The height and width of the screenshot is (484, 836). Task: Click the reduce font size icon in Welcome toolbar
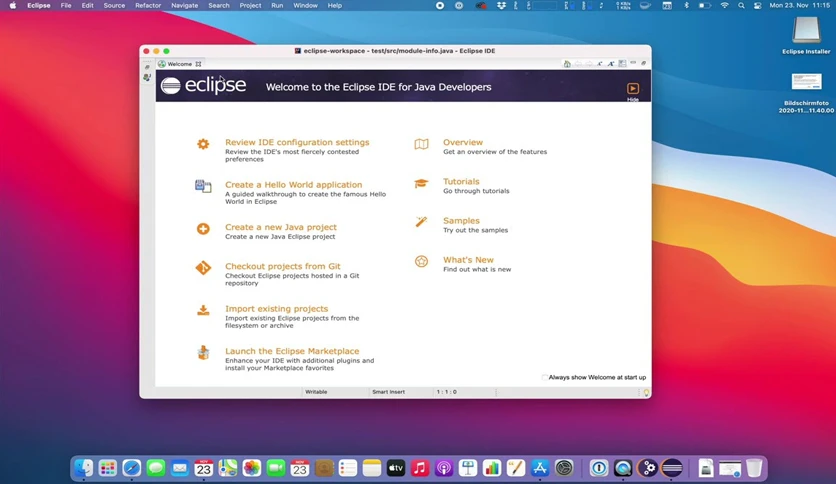[x=600, y=64]
